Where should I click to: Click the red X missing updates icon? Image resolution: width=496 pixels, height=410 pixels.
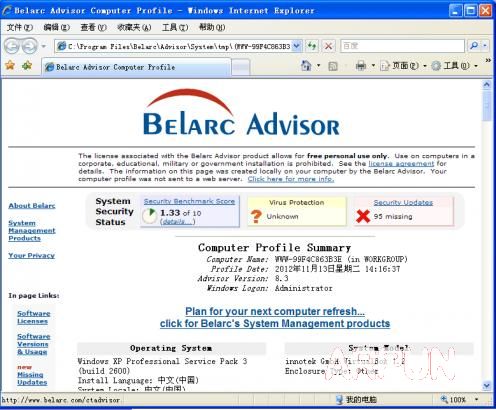(x=363, y=216)
